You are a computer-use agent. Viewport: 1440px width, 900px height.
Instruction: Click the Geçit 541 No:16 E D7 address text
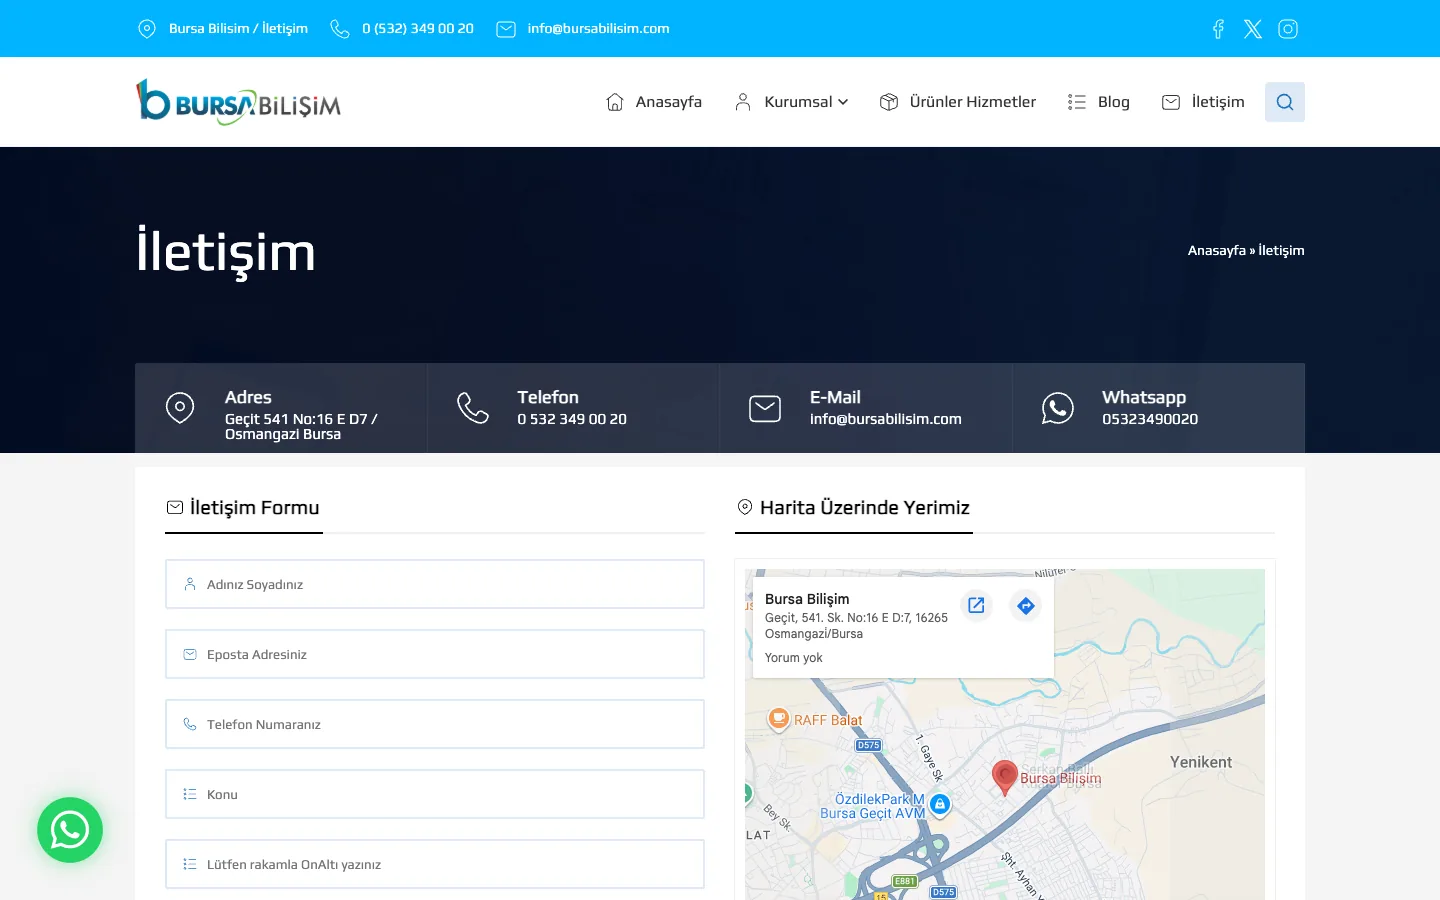click(301, 427)
